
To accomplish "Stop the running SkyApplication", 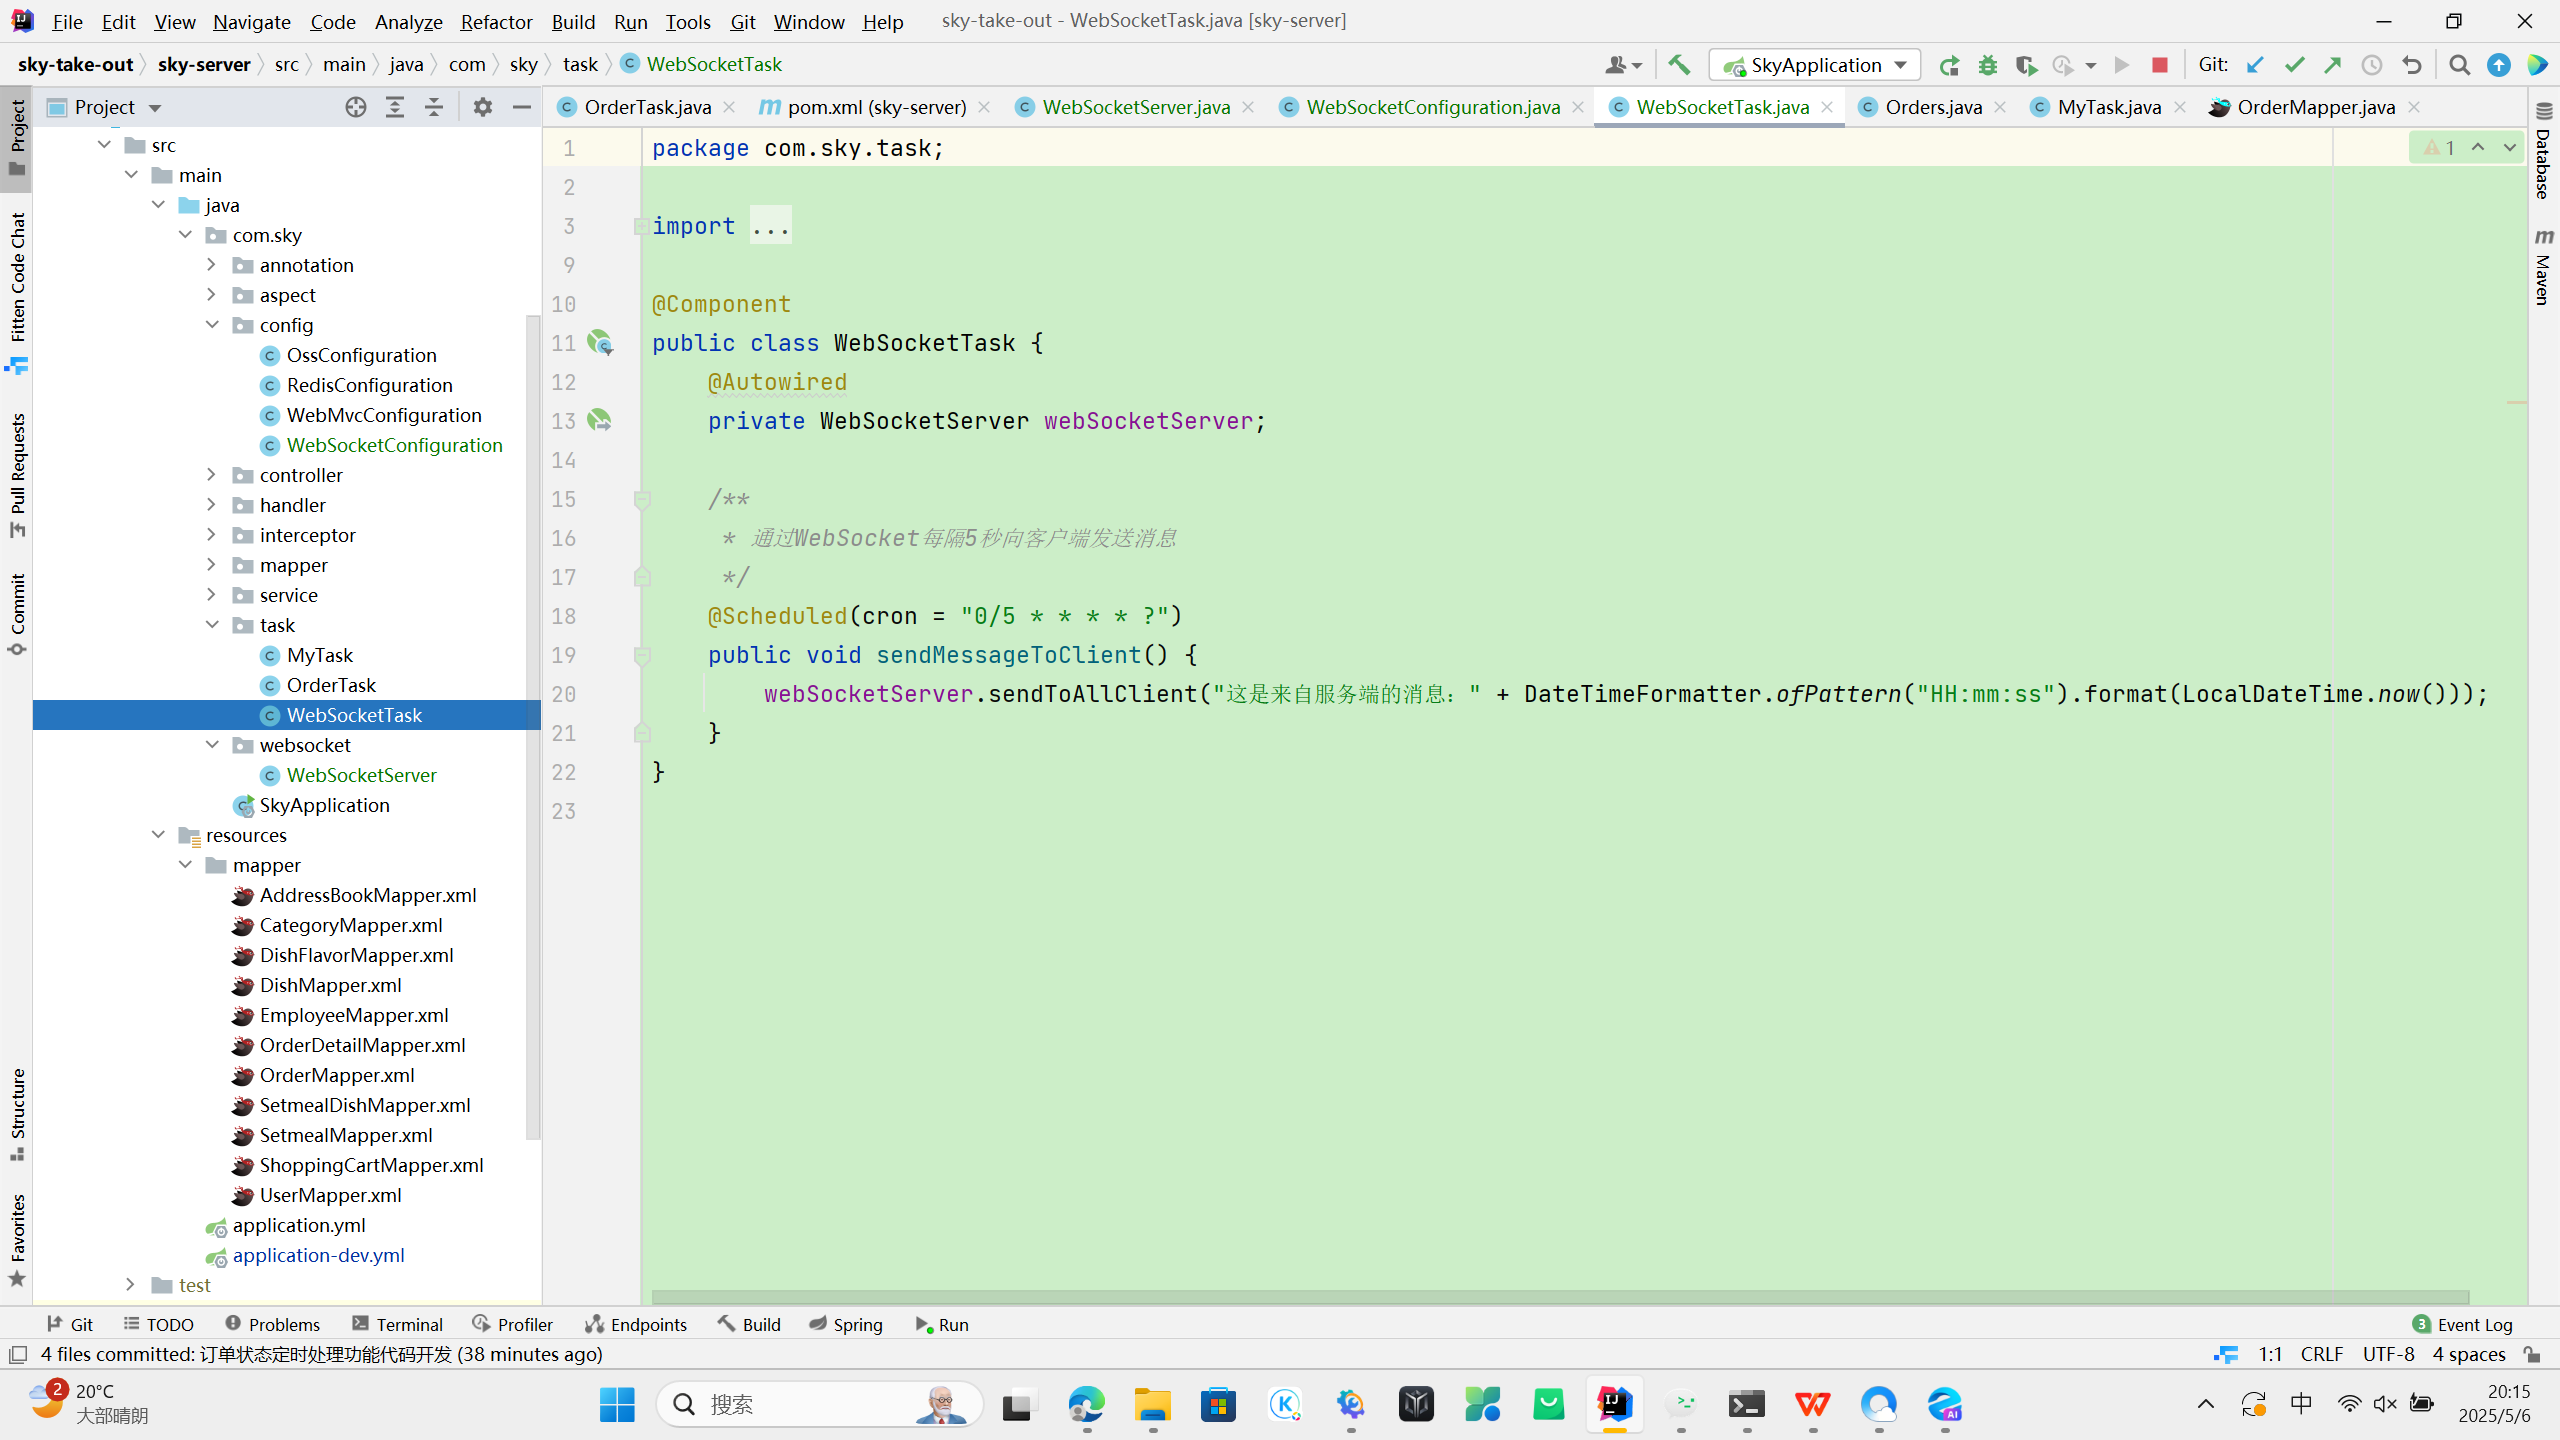I will [2160, 65].
